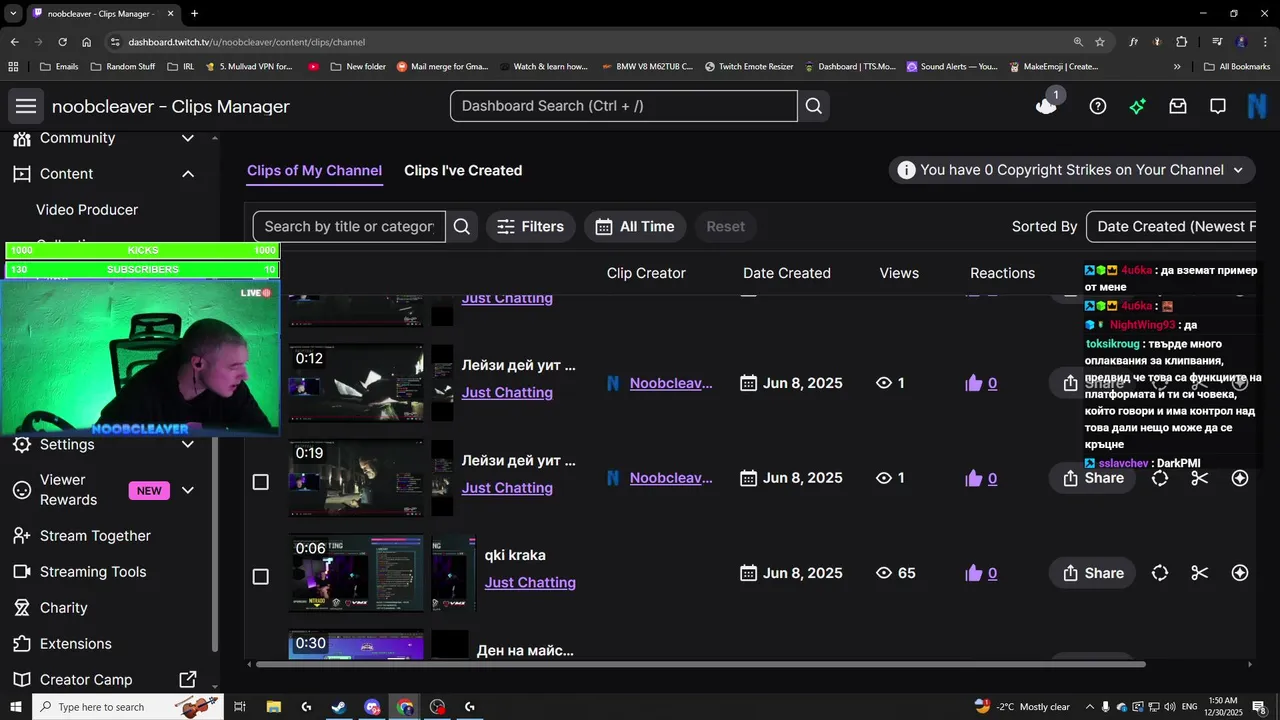
Task: Open the Filters panel
Action: coord(531,227)
